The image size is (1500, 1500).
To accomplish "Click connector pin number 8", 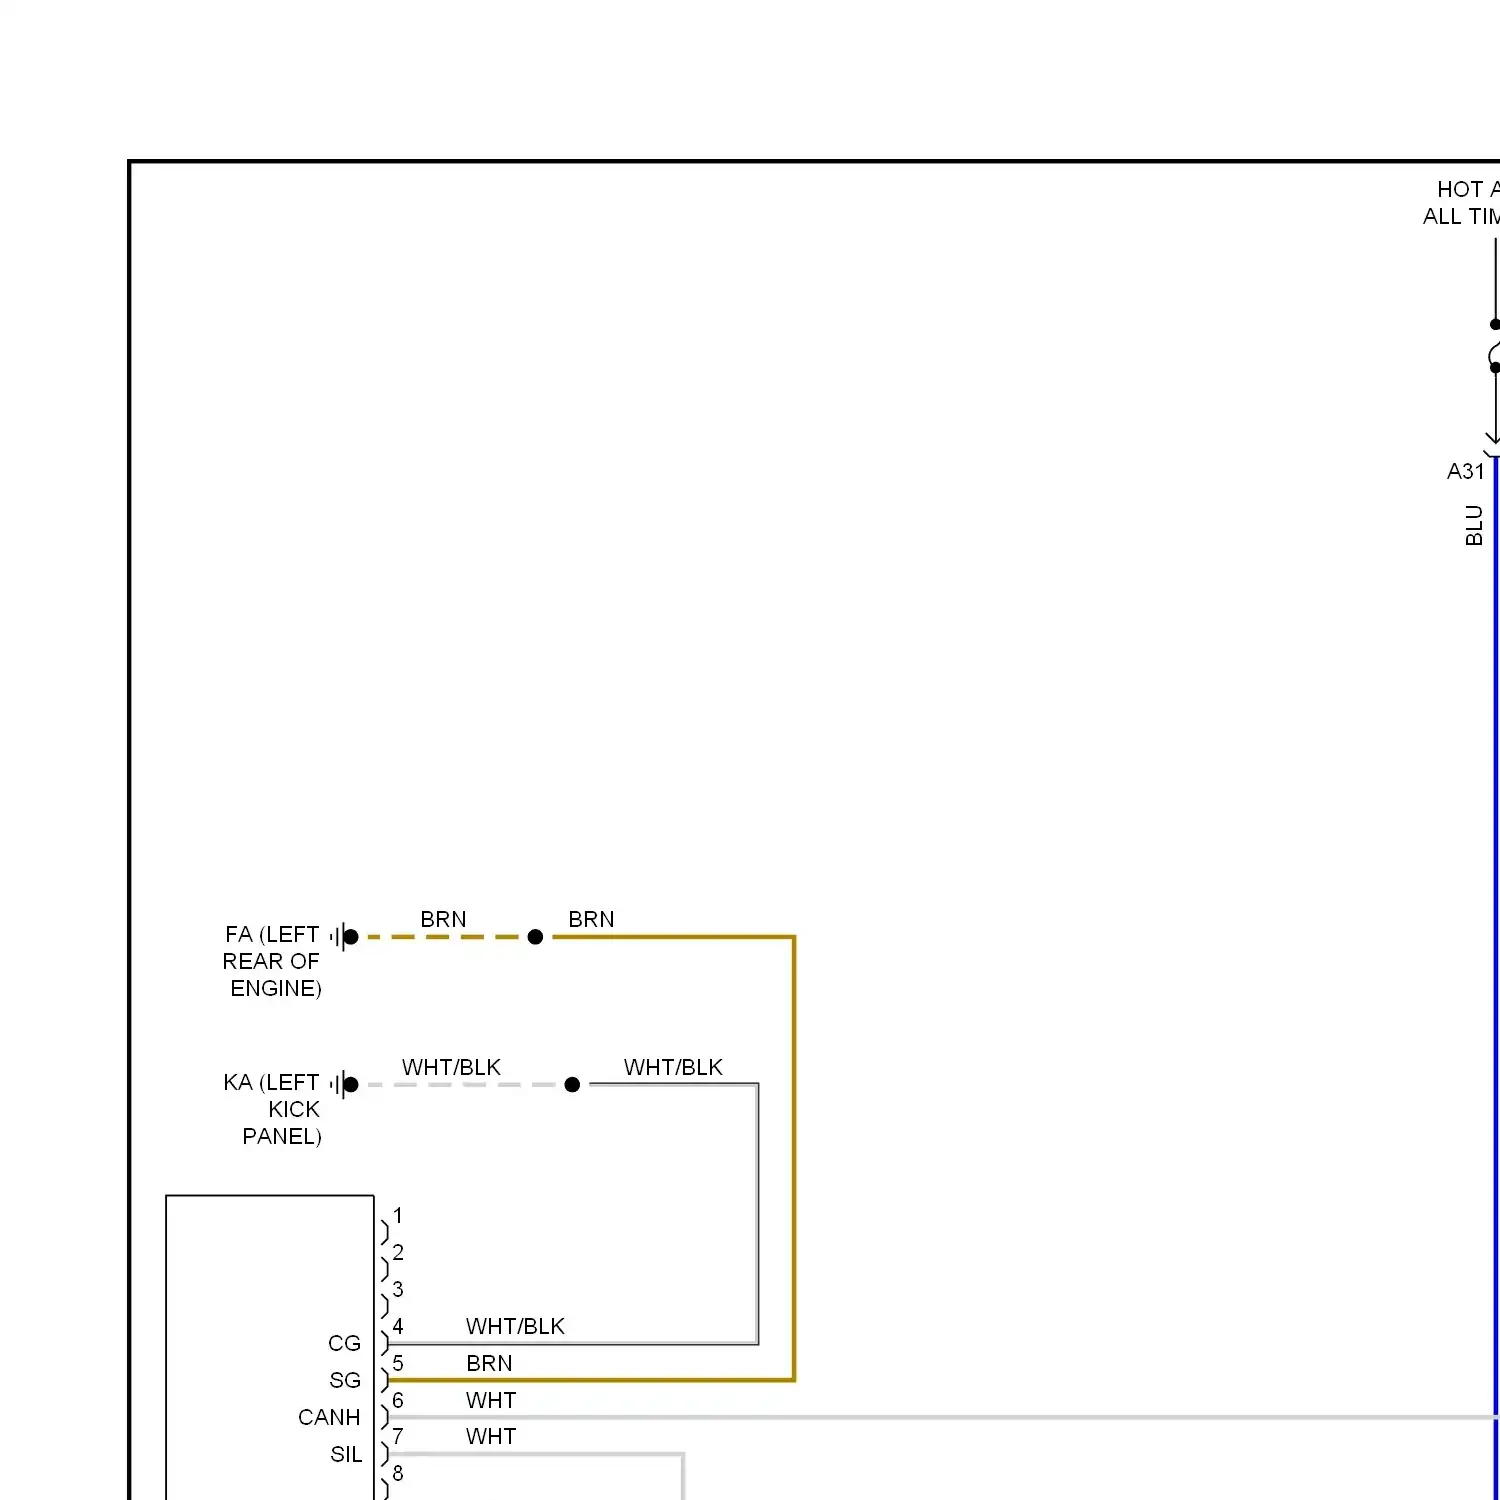I will (398, 1473).
